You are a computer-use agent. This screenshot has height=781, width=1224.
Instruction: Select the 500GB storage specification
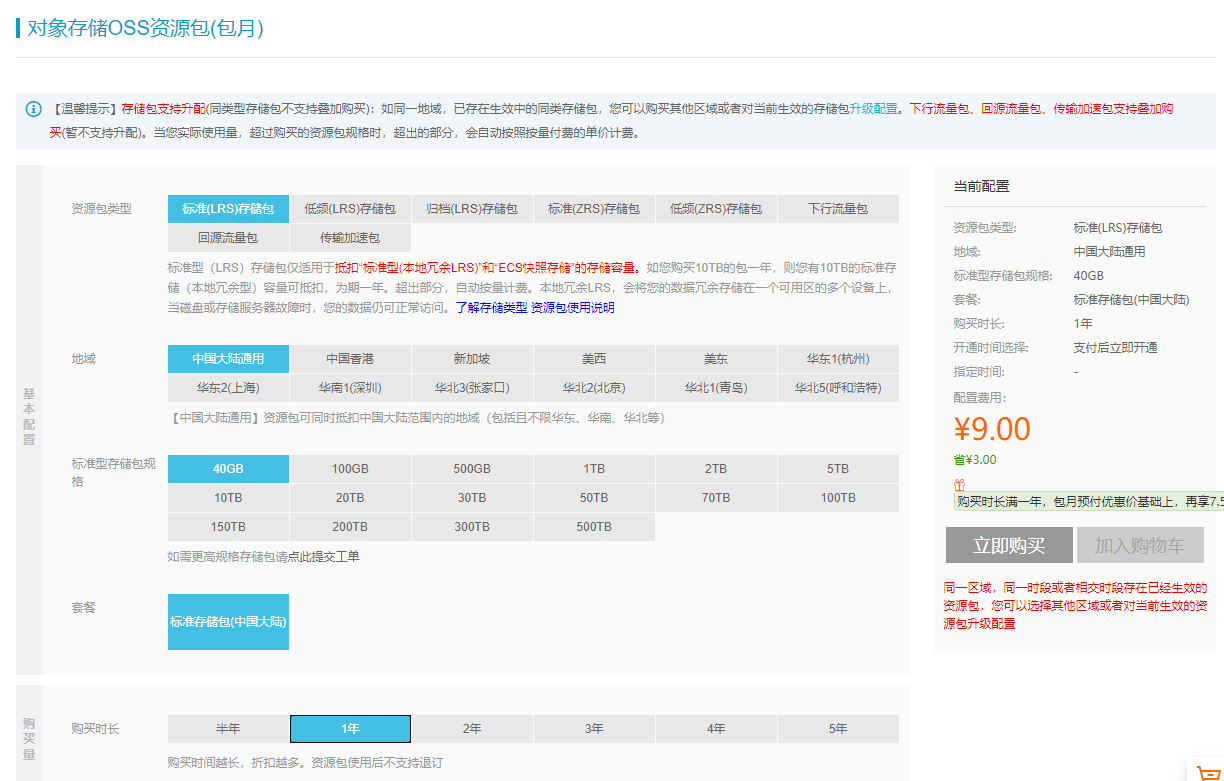pyautogui.click(x=472, y=469)
